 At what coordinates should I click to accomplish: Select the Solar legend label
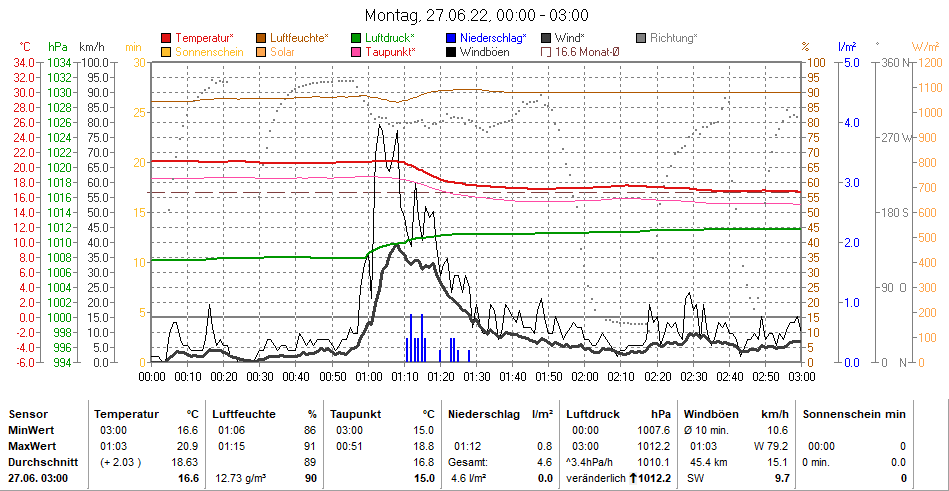coord(283,52)
